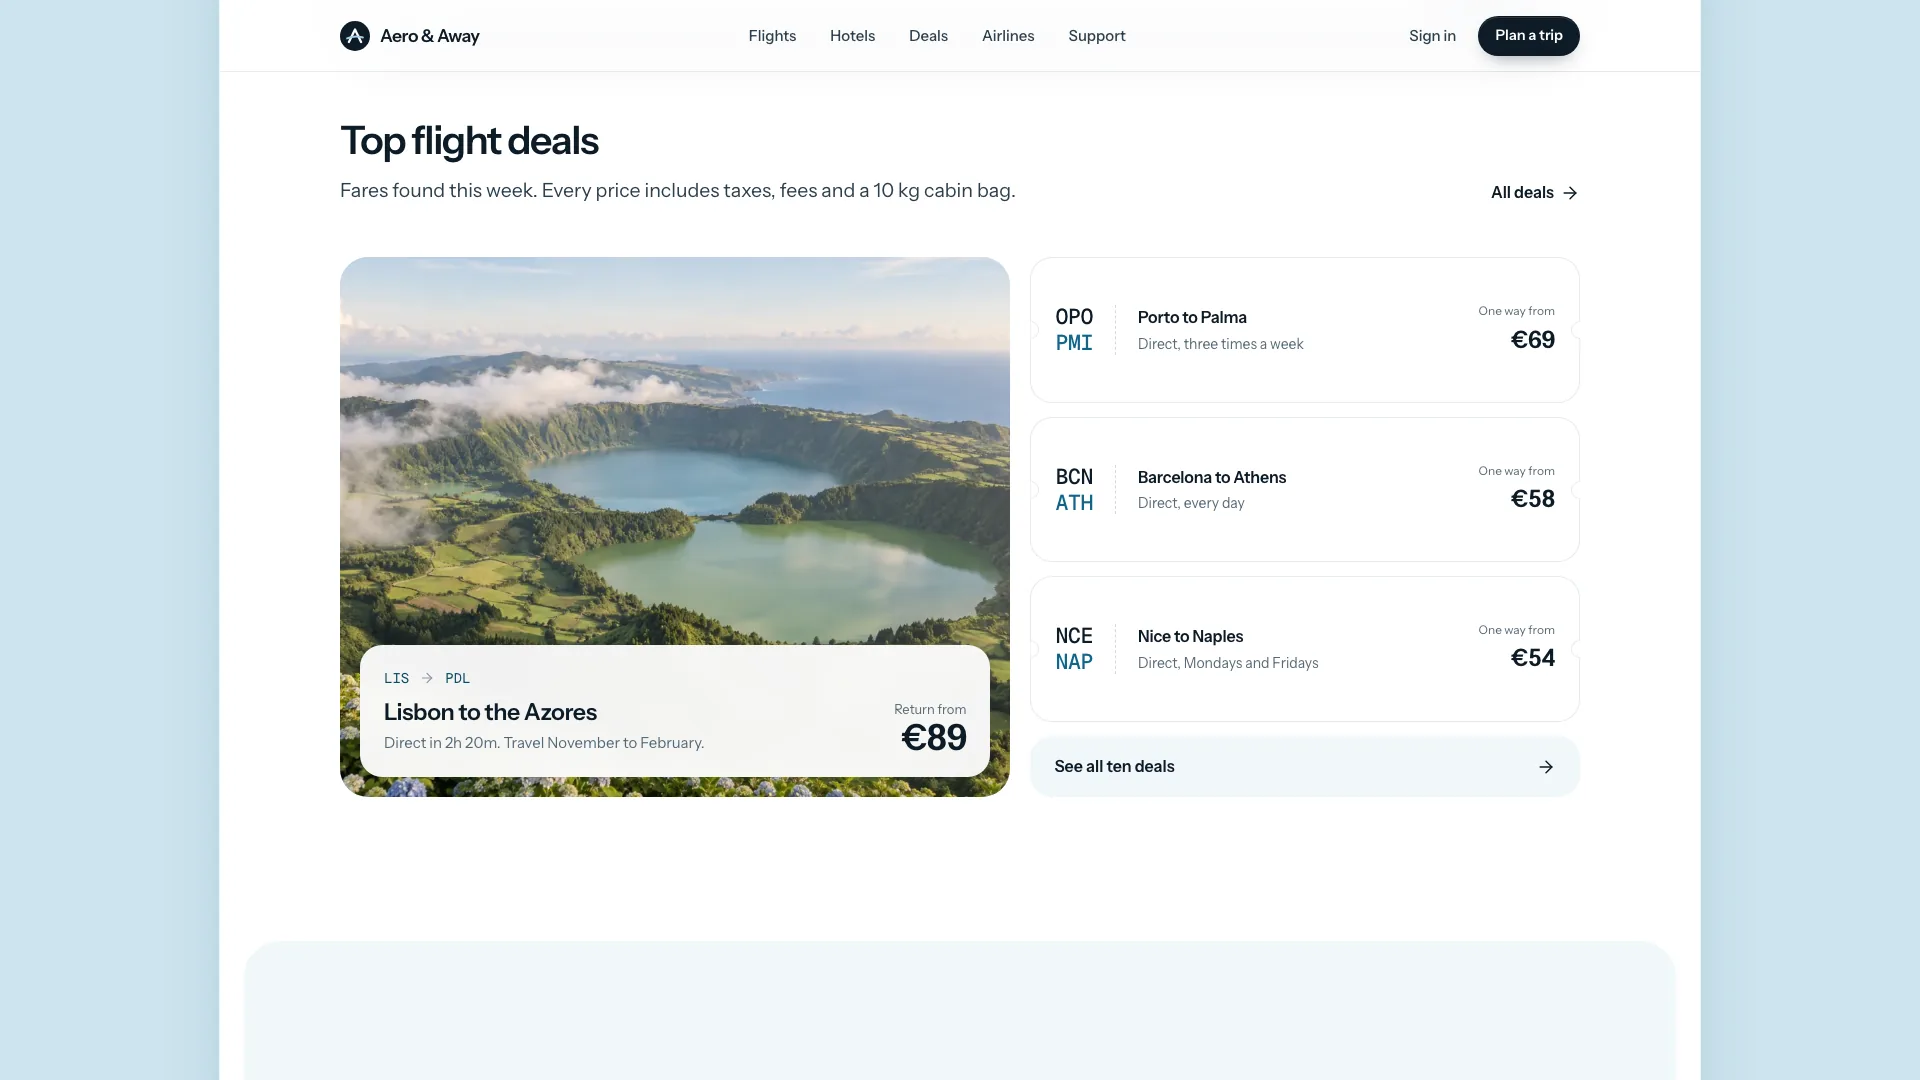The width and height of the screenshot is (1920, 1080).
Task: Open the Nice to Naples deal
Action: [1305, 649]
